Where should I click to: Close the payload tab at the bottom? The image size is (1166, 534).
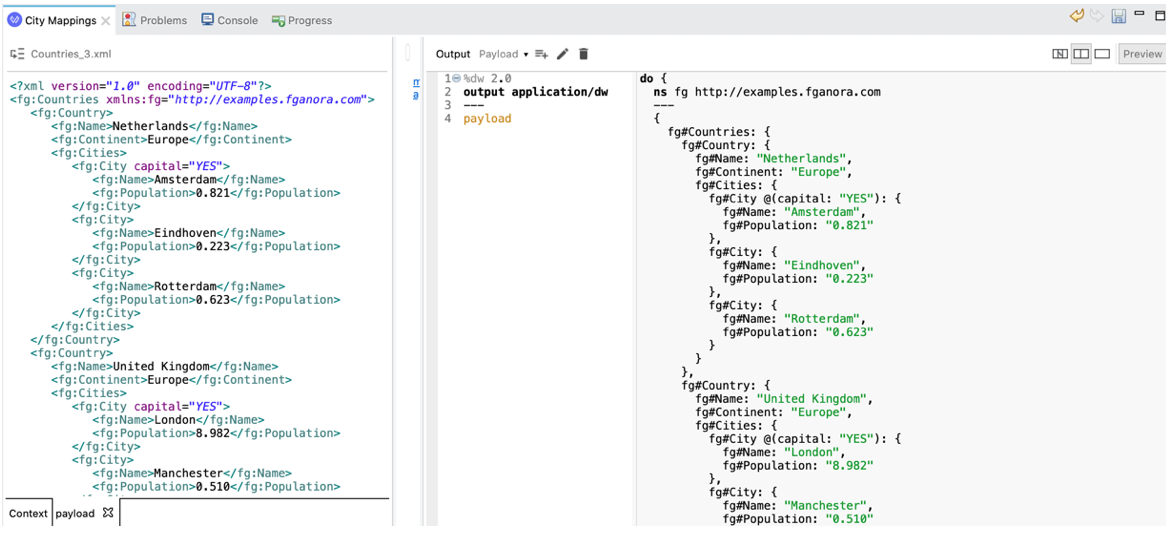[108, 513]
